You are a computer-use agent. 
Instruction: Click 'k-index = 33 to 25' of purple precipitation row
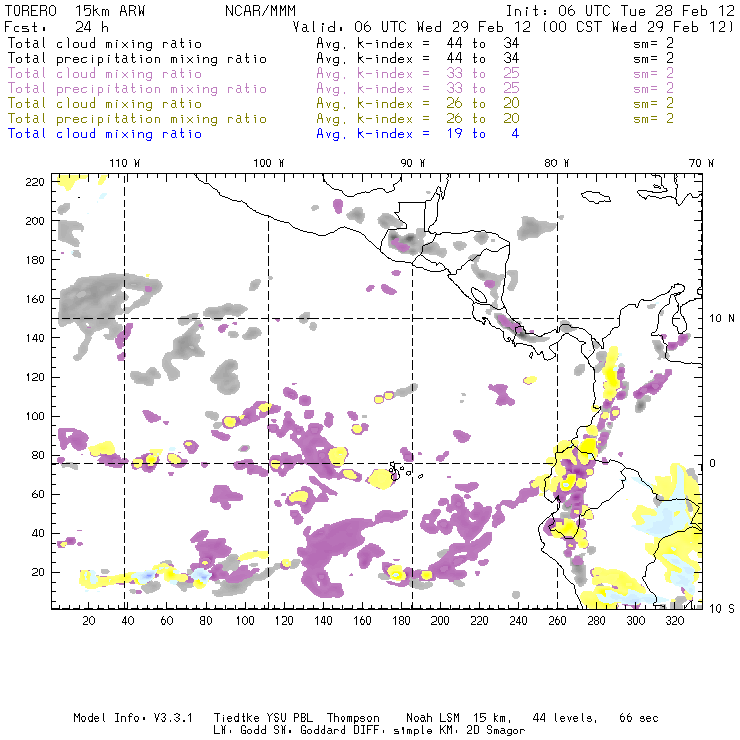(438, 89)
